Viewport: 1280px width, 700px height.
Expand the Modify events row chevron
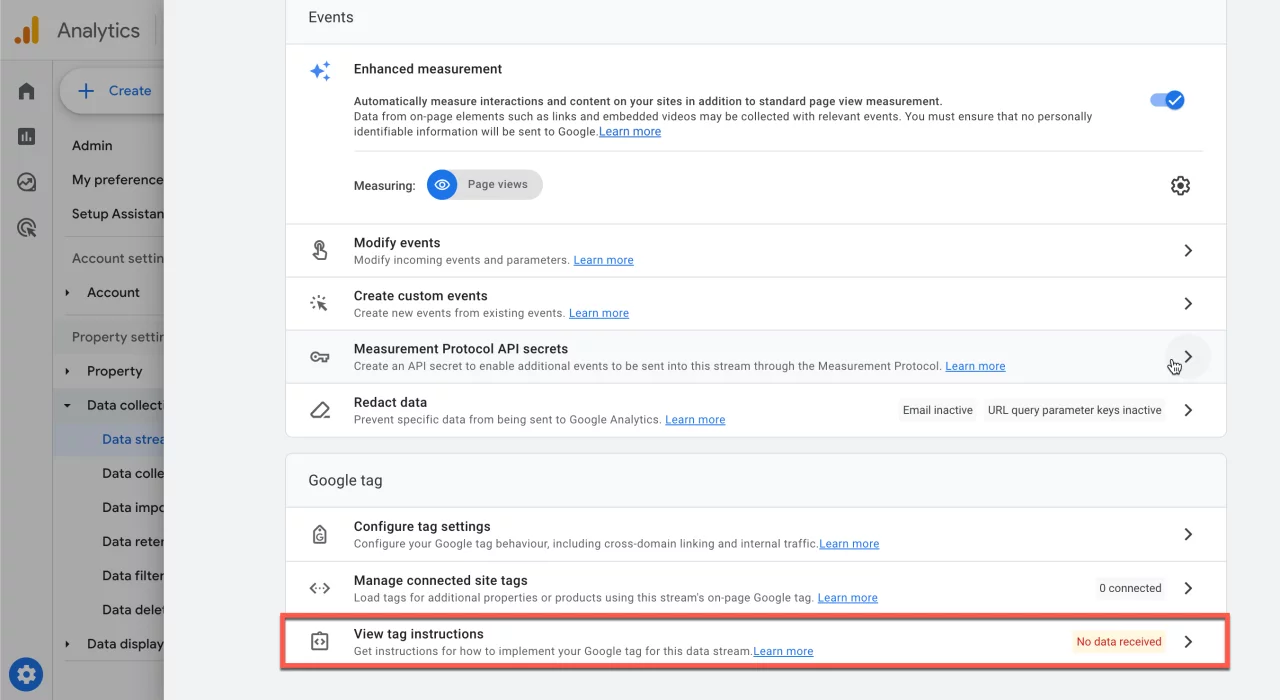point(1188,250)
